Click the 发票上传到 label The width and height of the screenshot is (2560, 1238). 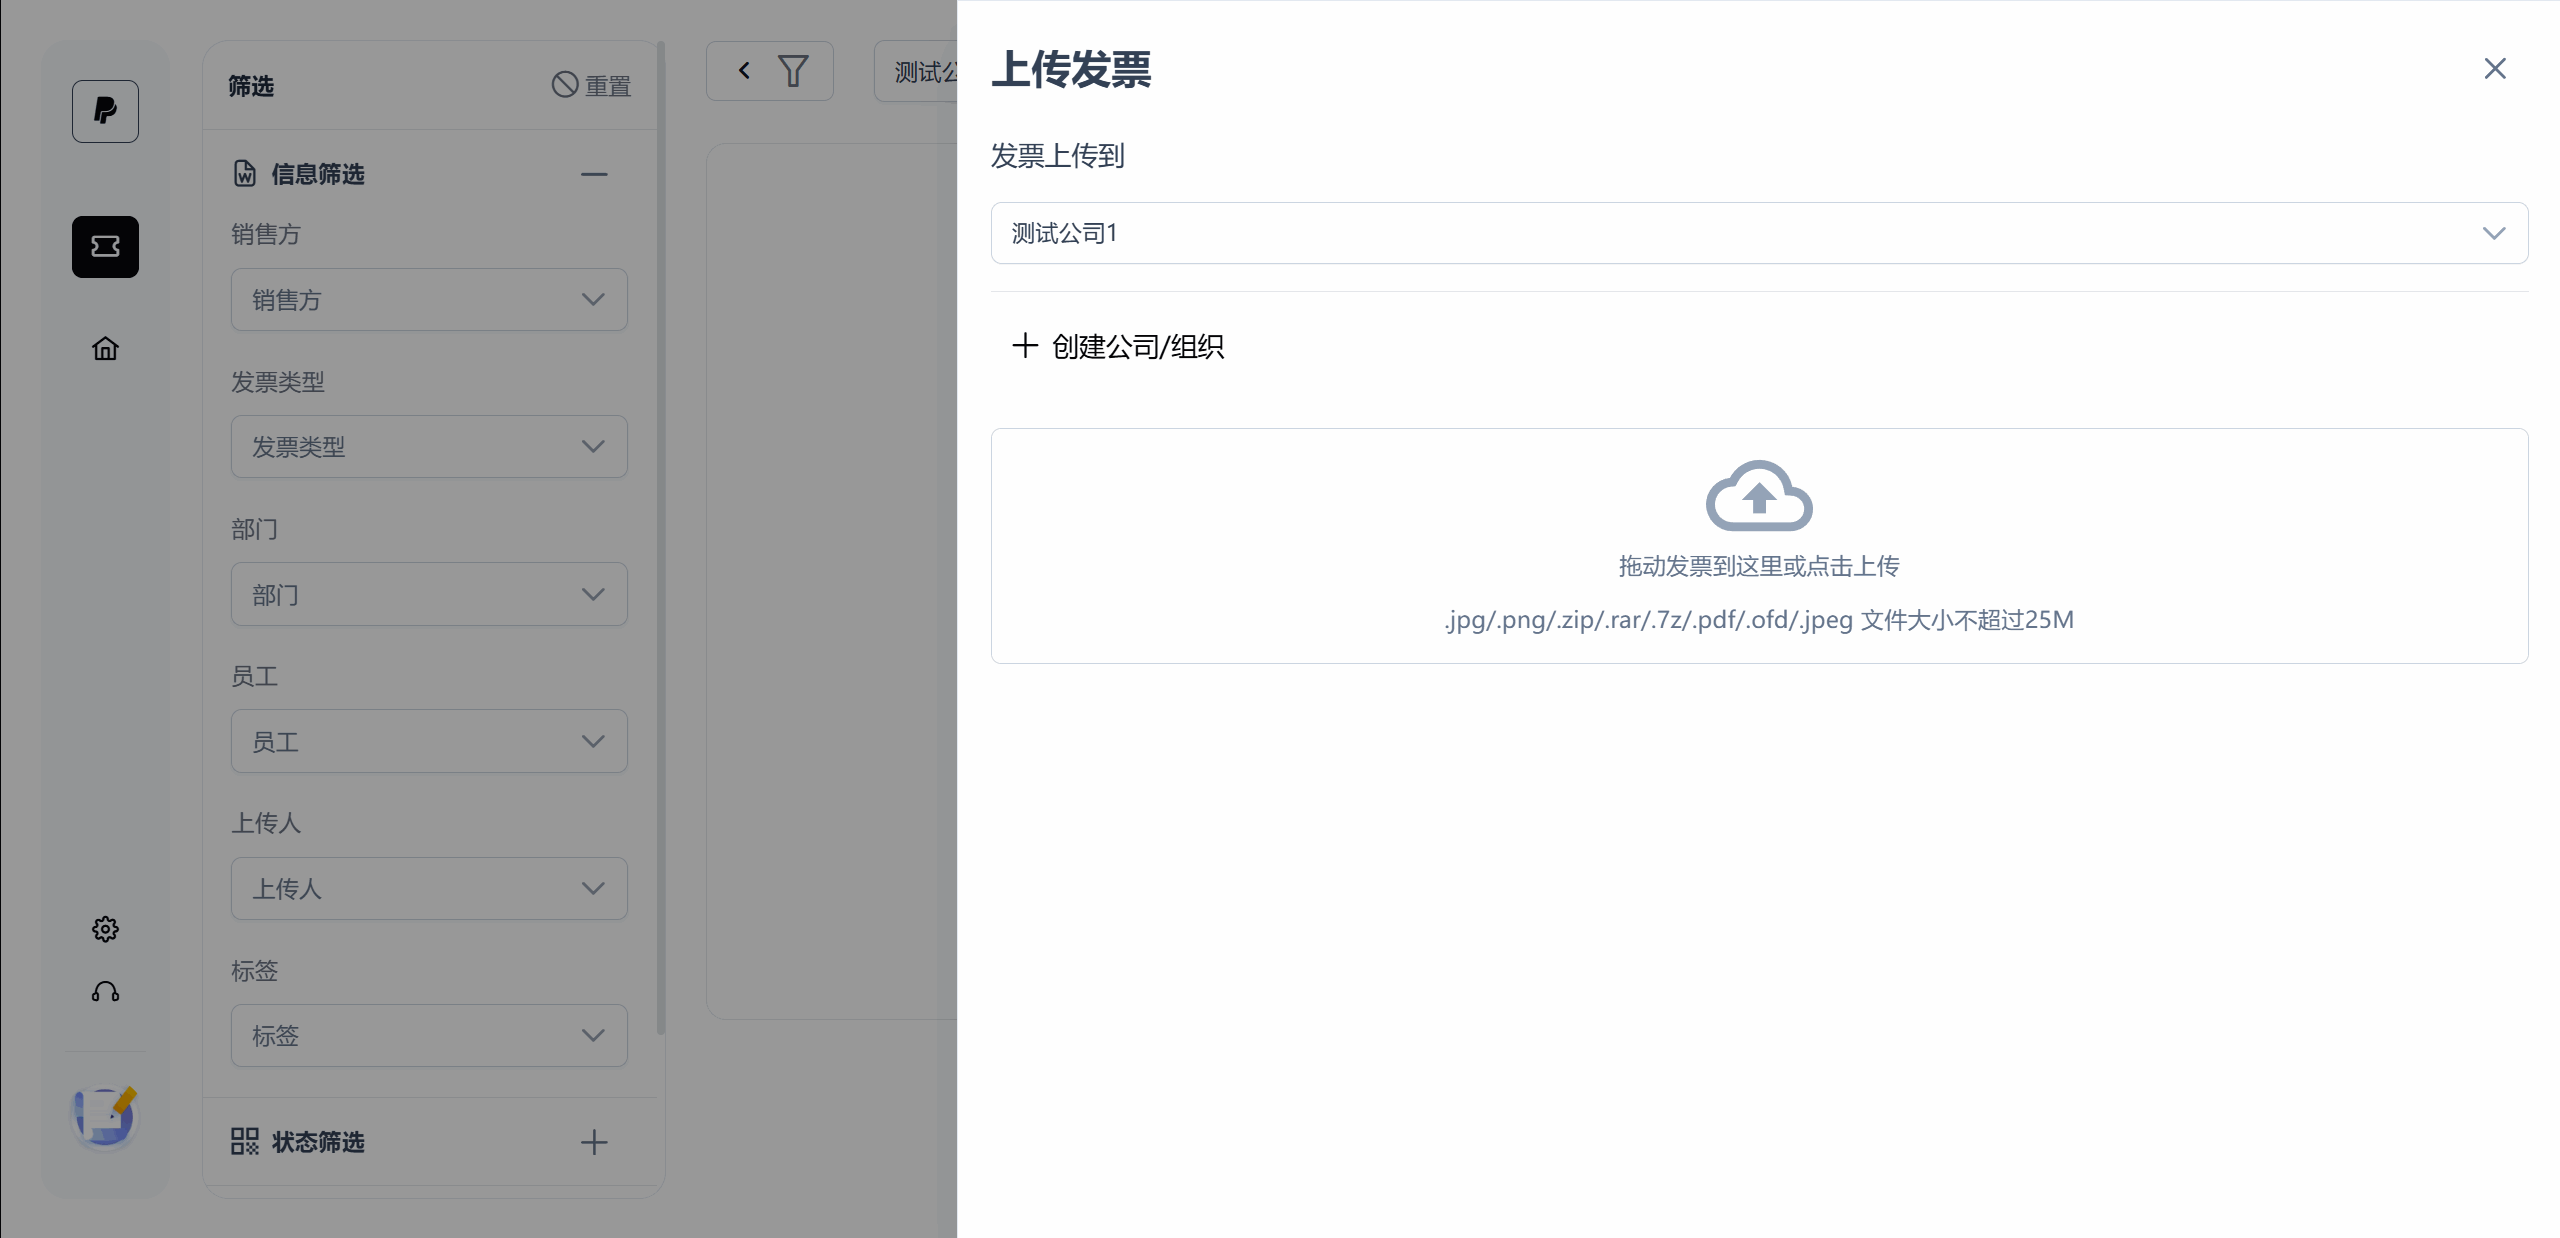1058,156
